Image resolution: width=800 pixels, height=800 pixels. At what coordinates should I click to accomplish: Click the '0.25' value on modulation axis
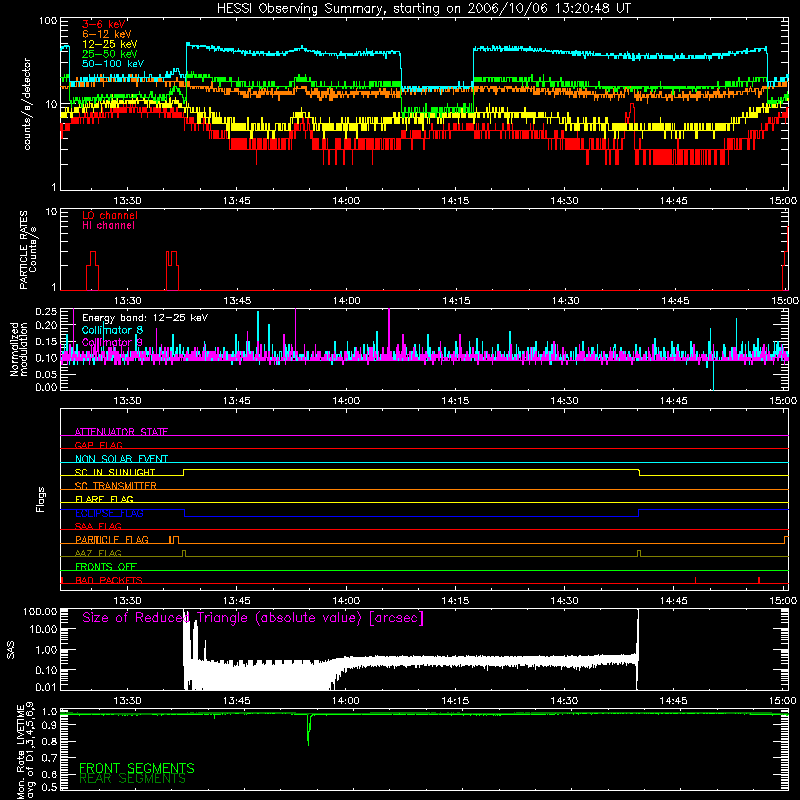tap(47, 311)
